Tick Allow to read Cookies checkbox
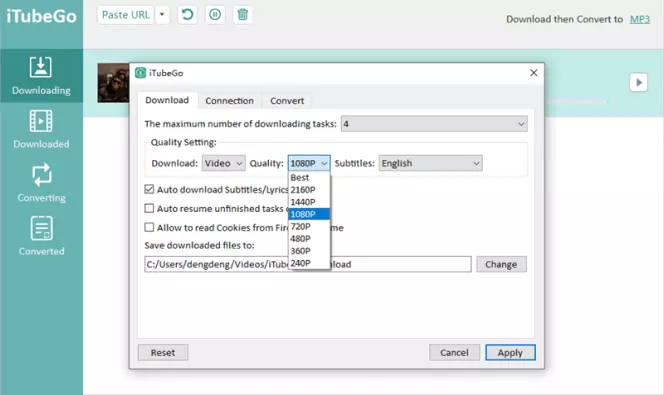The image size is (664, 395). click(x=149, y=227)
